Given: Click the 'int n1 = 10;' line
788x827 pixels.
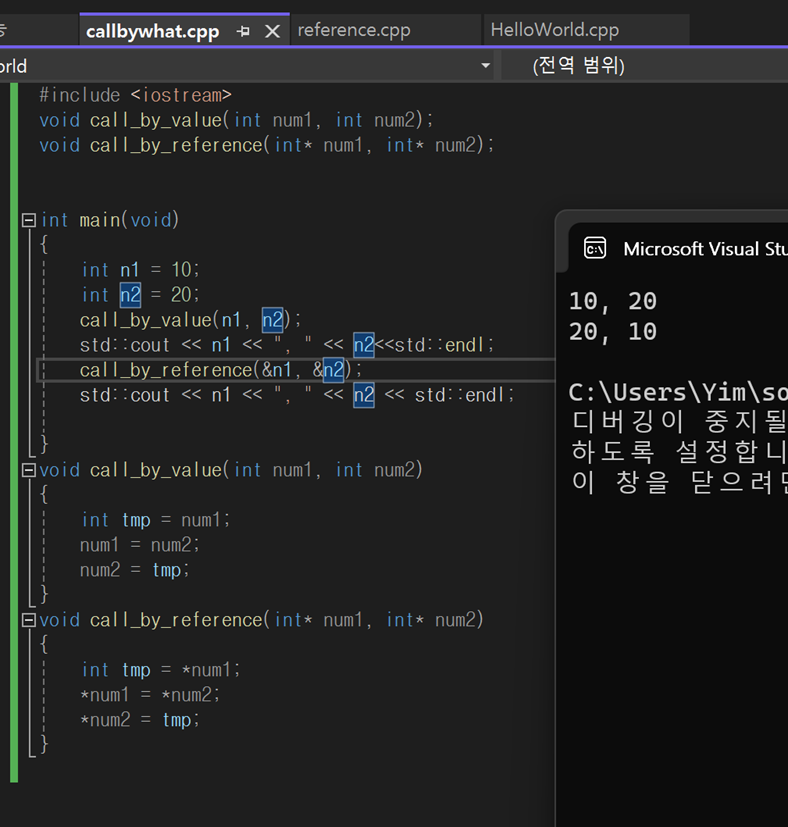Looking at the screenshot, I should point(140,270).
